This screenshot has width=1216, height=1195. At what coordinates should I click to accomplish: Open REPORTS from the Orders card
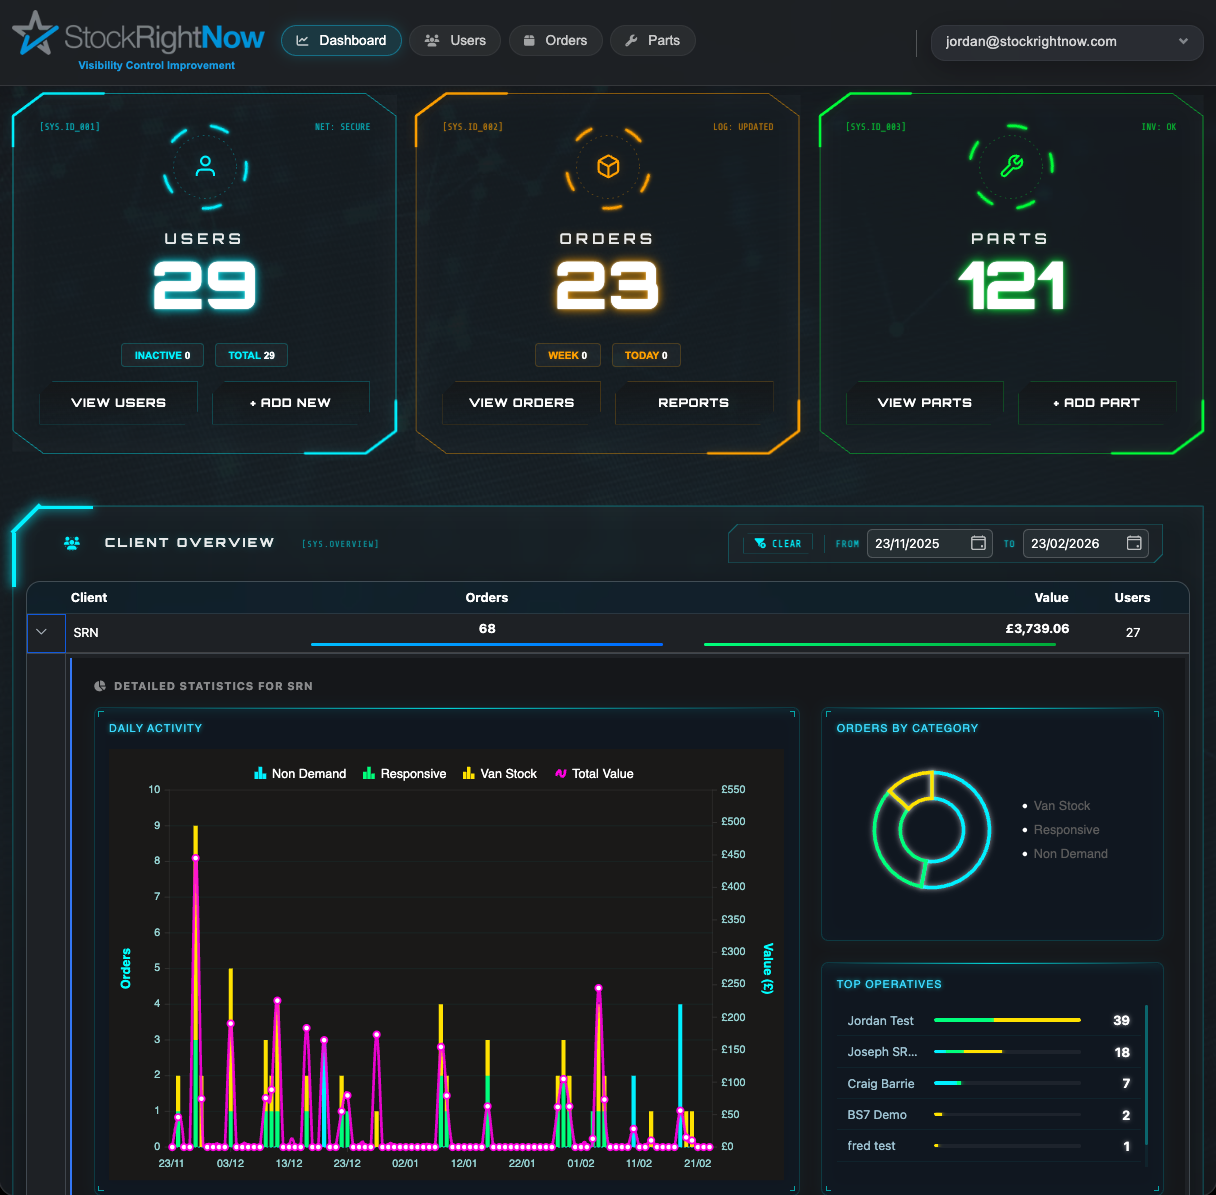click(x=693, y=403)
